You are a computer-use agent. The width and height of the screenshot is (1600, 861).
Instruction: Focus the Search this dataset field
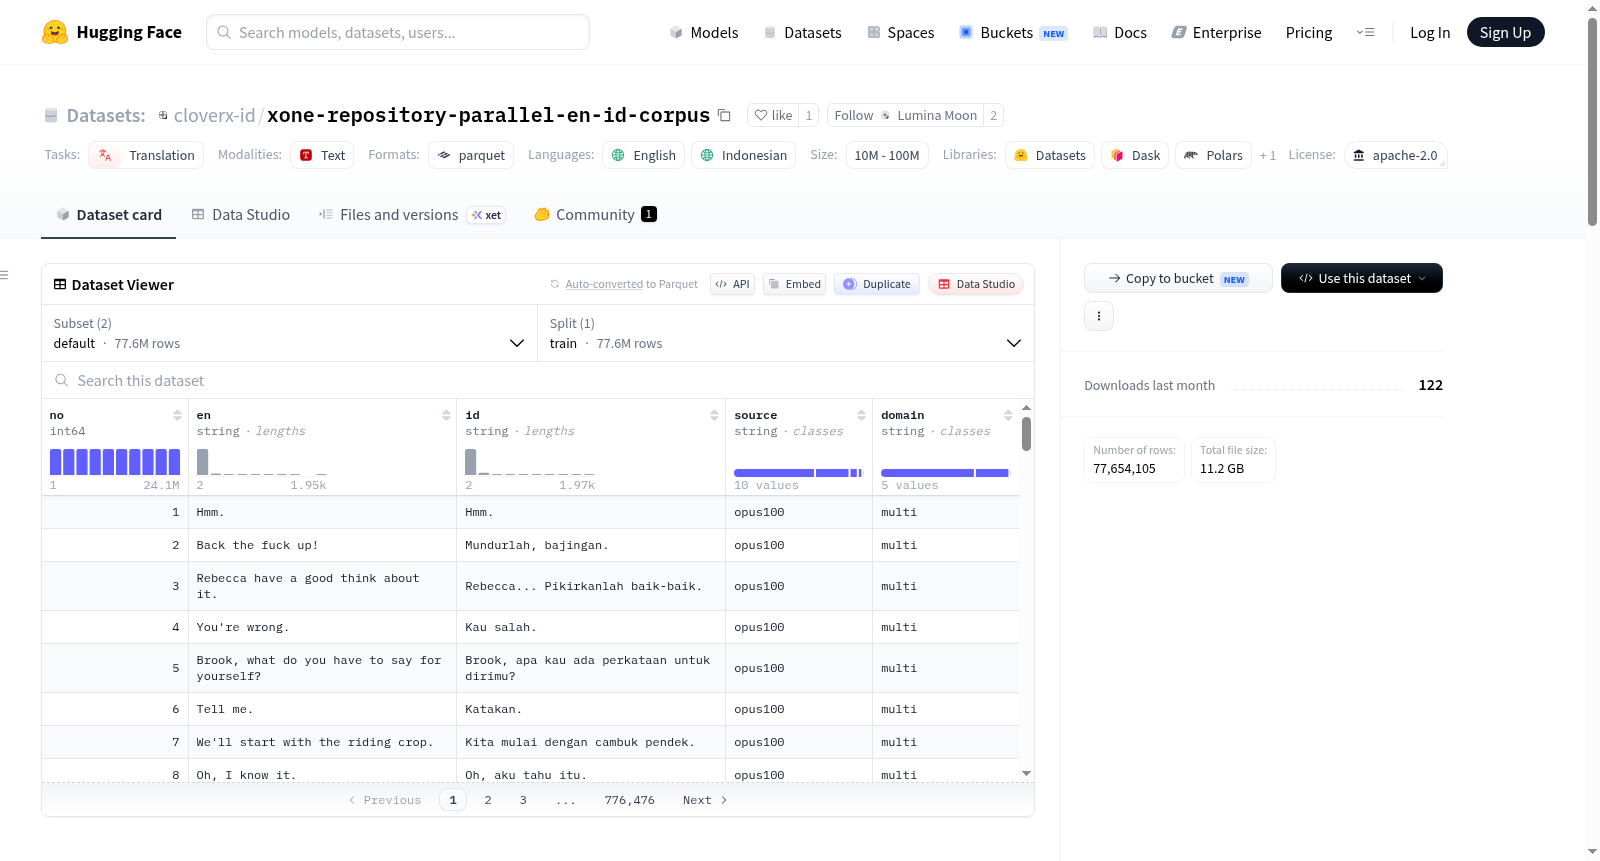click(x=538, y=380)
